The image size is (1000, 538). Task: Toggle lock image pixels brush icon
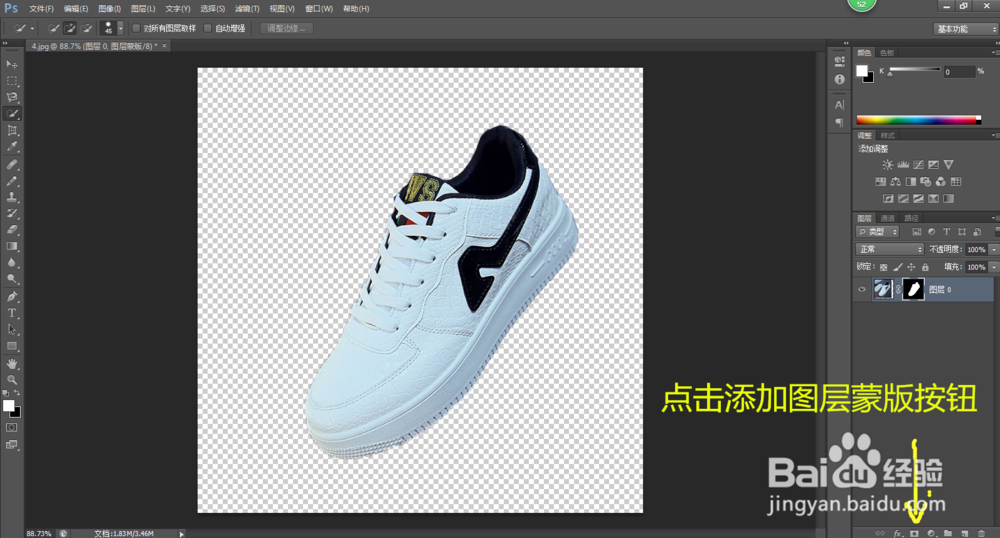(x=897, y=267)
